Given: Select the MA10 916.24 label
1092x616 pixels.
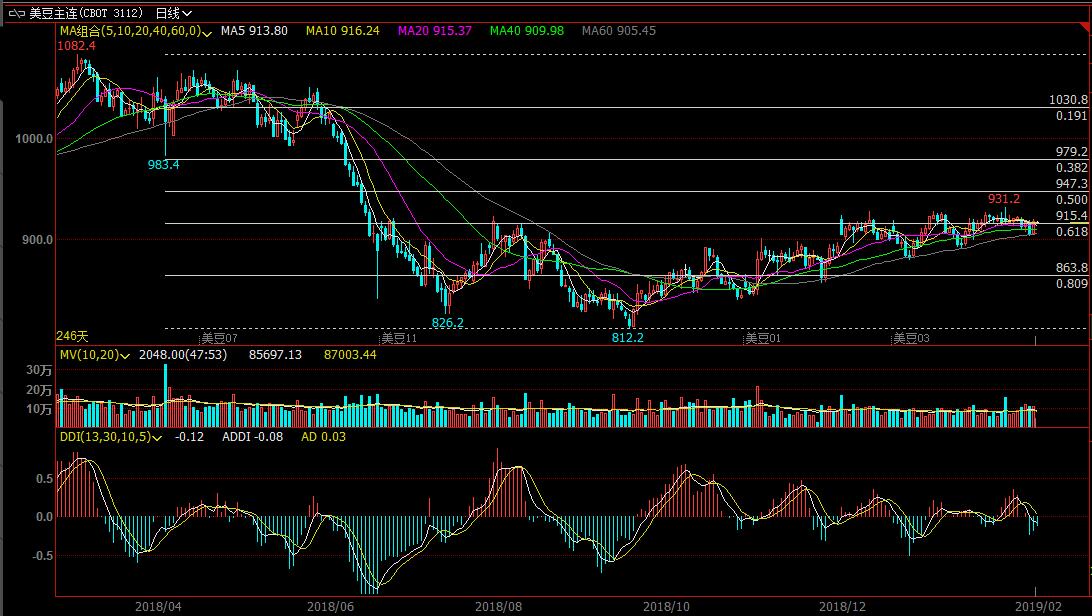Looking at the screenshot, I should pyautogui.click(x=342, y=31).
